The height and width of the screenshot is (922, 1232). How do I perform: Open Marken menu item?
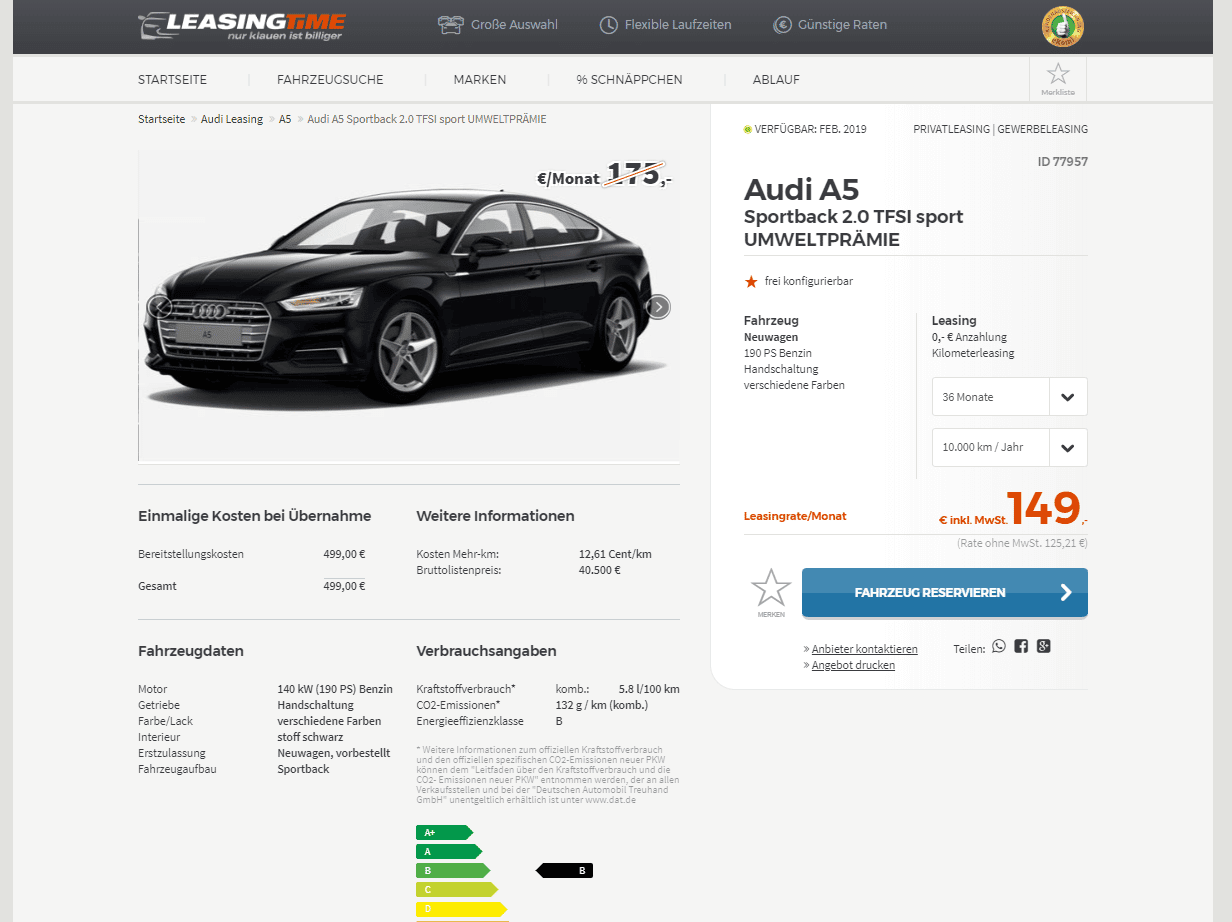(x=480, y=80)
